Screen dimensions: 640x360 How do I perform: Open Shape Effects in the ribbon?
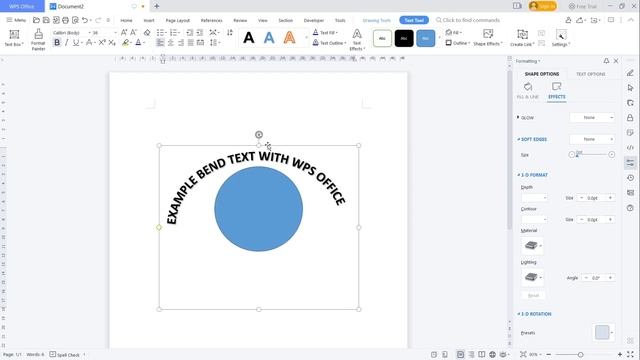point(488,38)
